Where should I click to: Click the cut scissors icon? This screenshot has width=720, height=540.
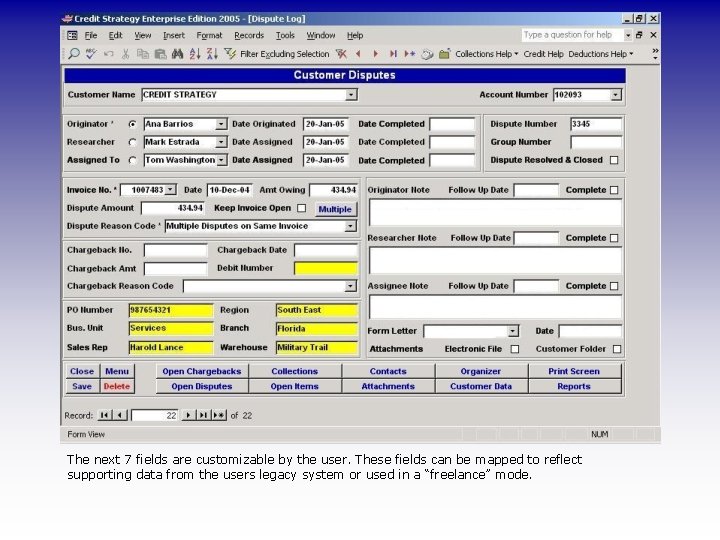(x=125, y=54)
